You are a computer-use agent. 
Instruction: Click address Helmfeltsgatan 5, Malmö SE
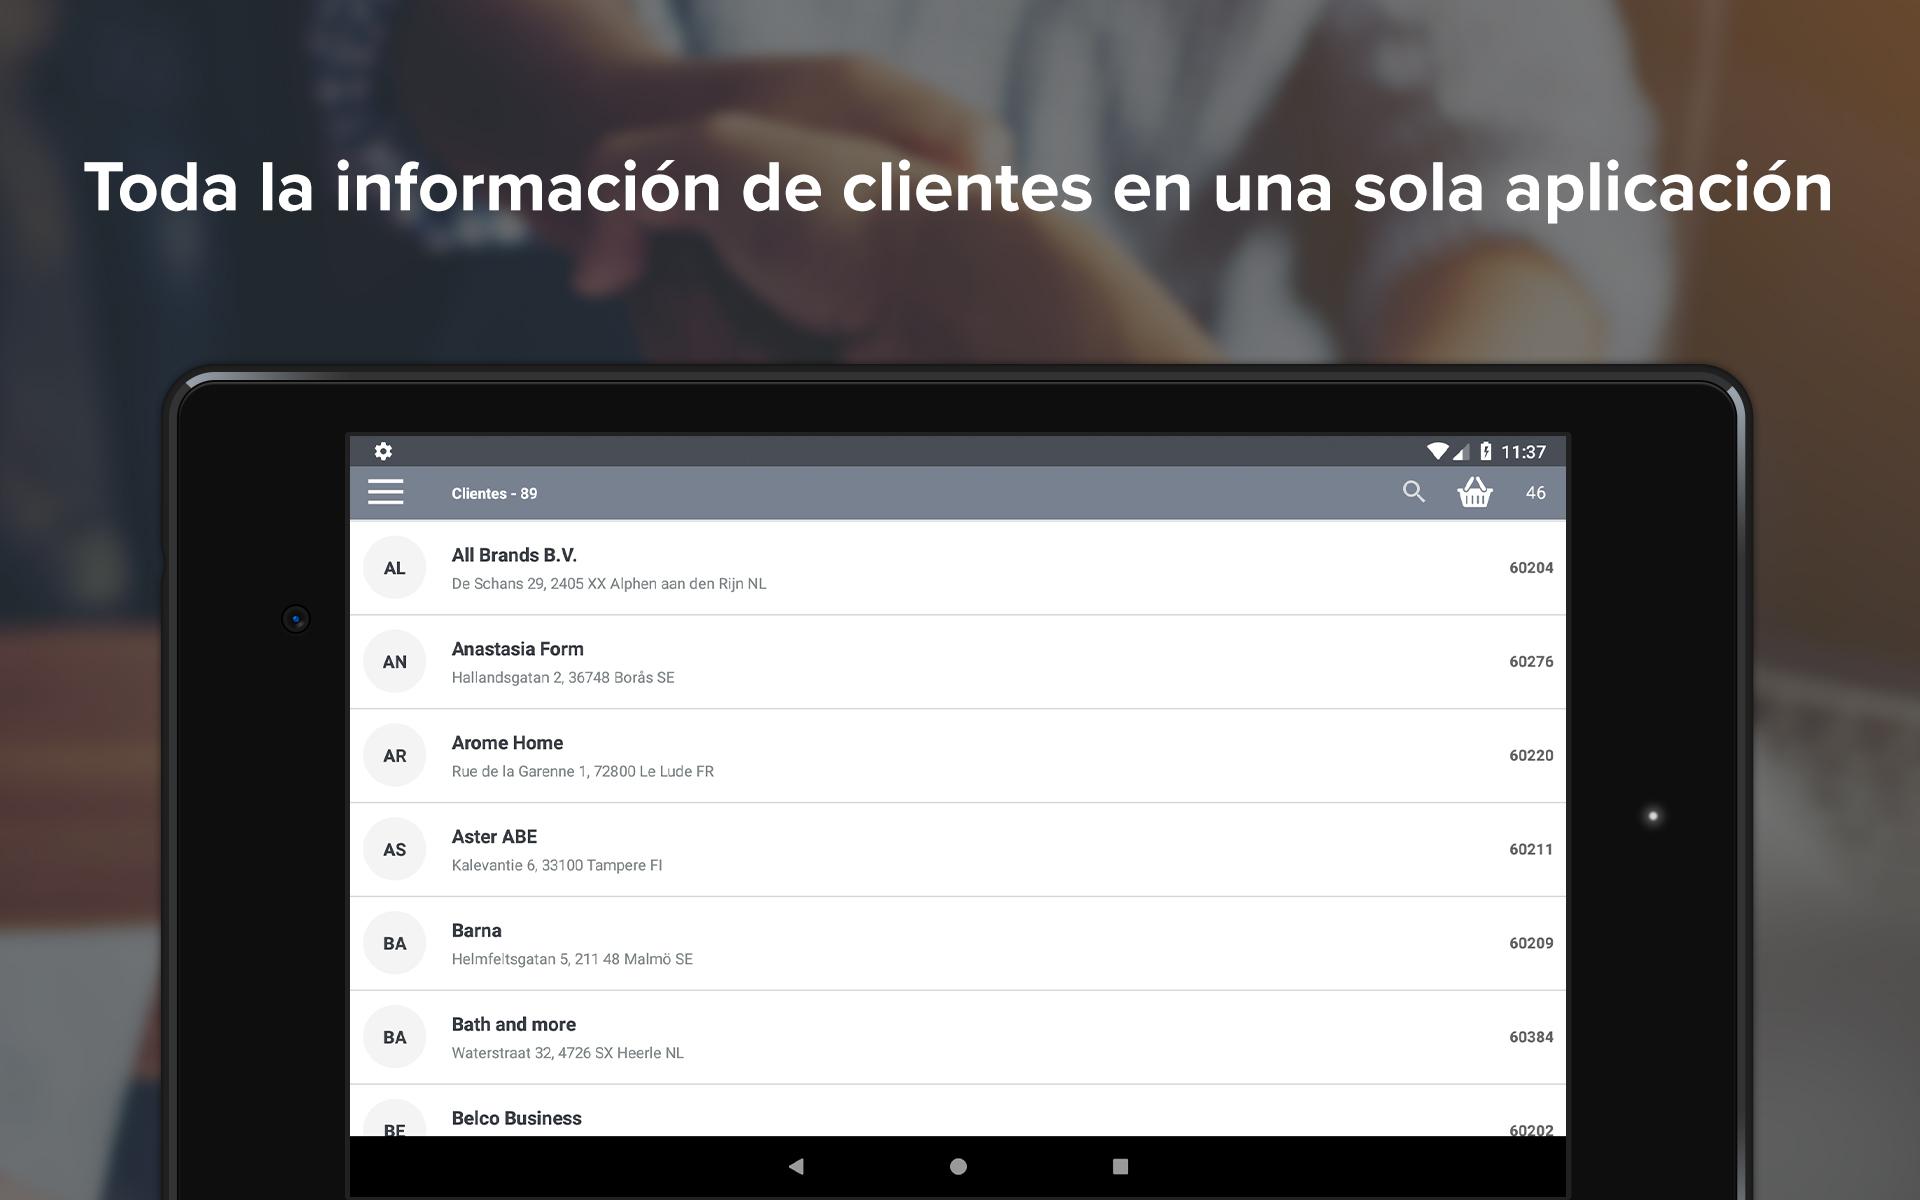tap(572, 959)
